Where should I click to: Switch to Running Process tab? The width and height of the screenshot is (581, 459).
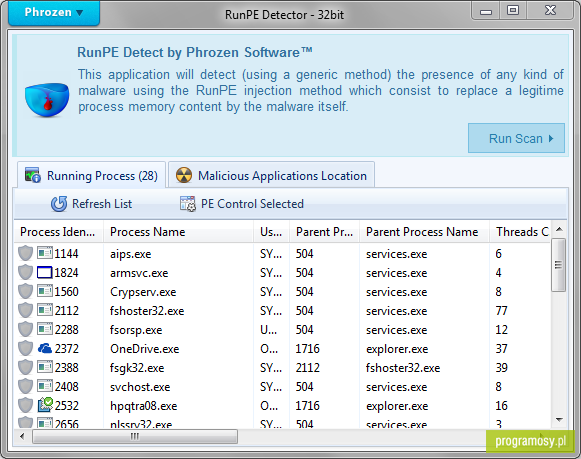tap(92, 175)
